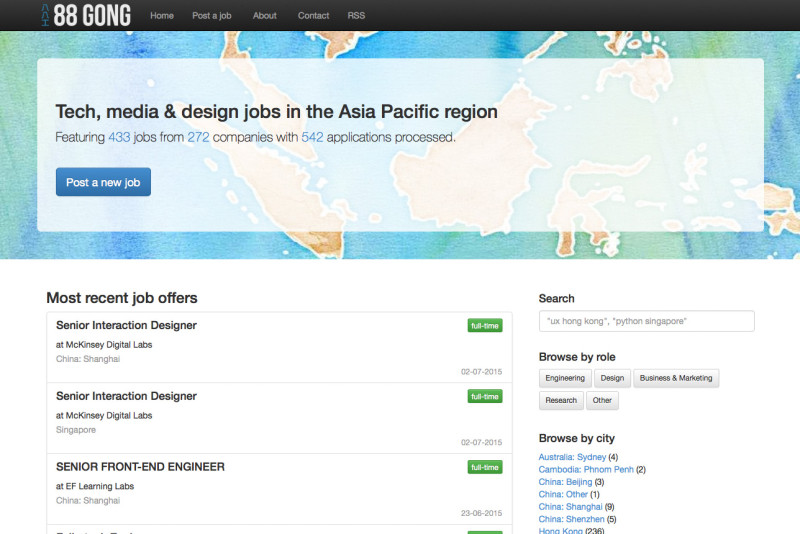Open the RSS feed link

[x=356, y=16]
